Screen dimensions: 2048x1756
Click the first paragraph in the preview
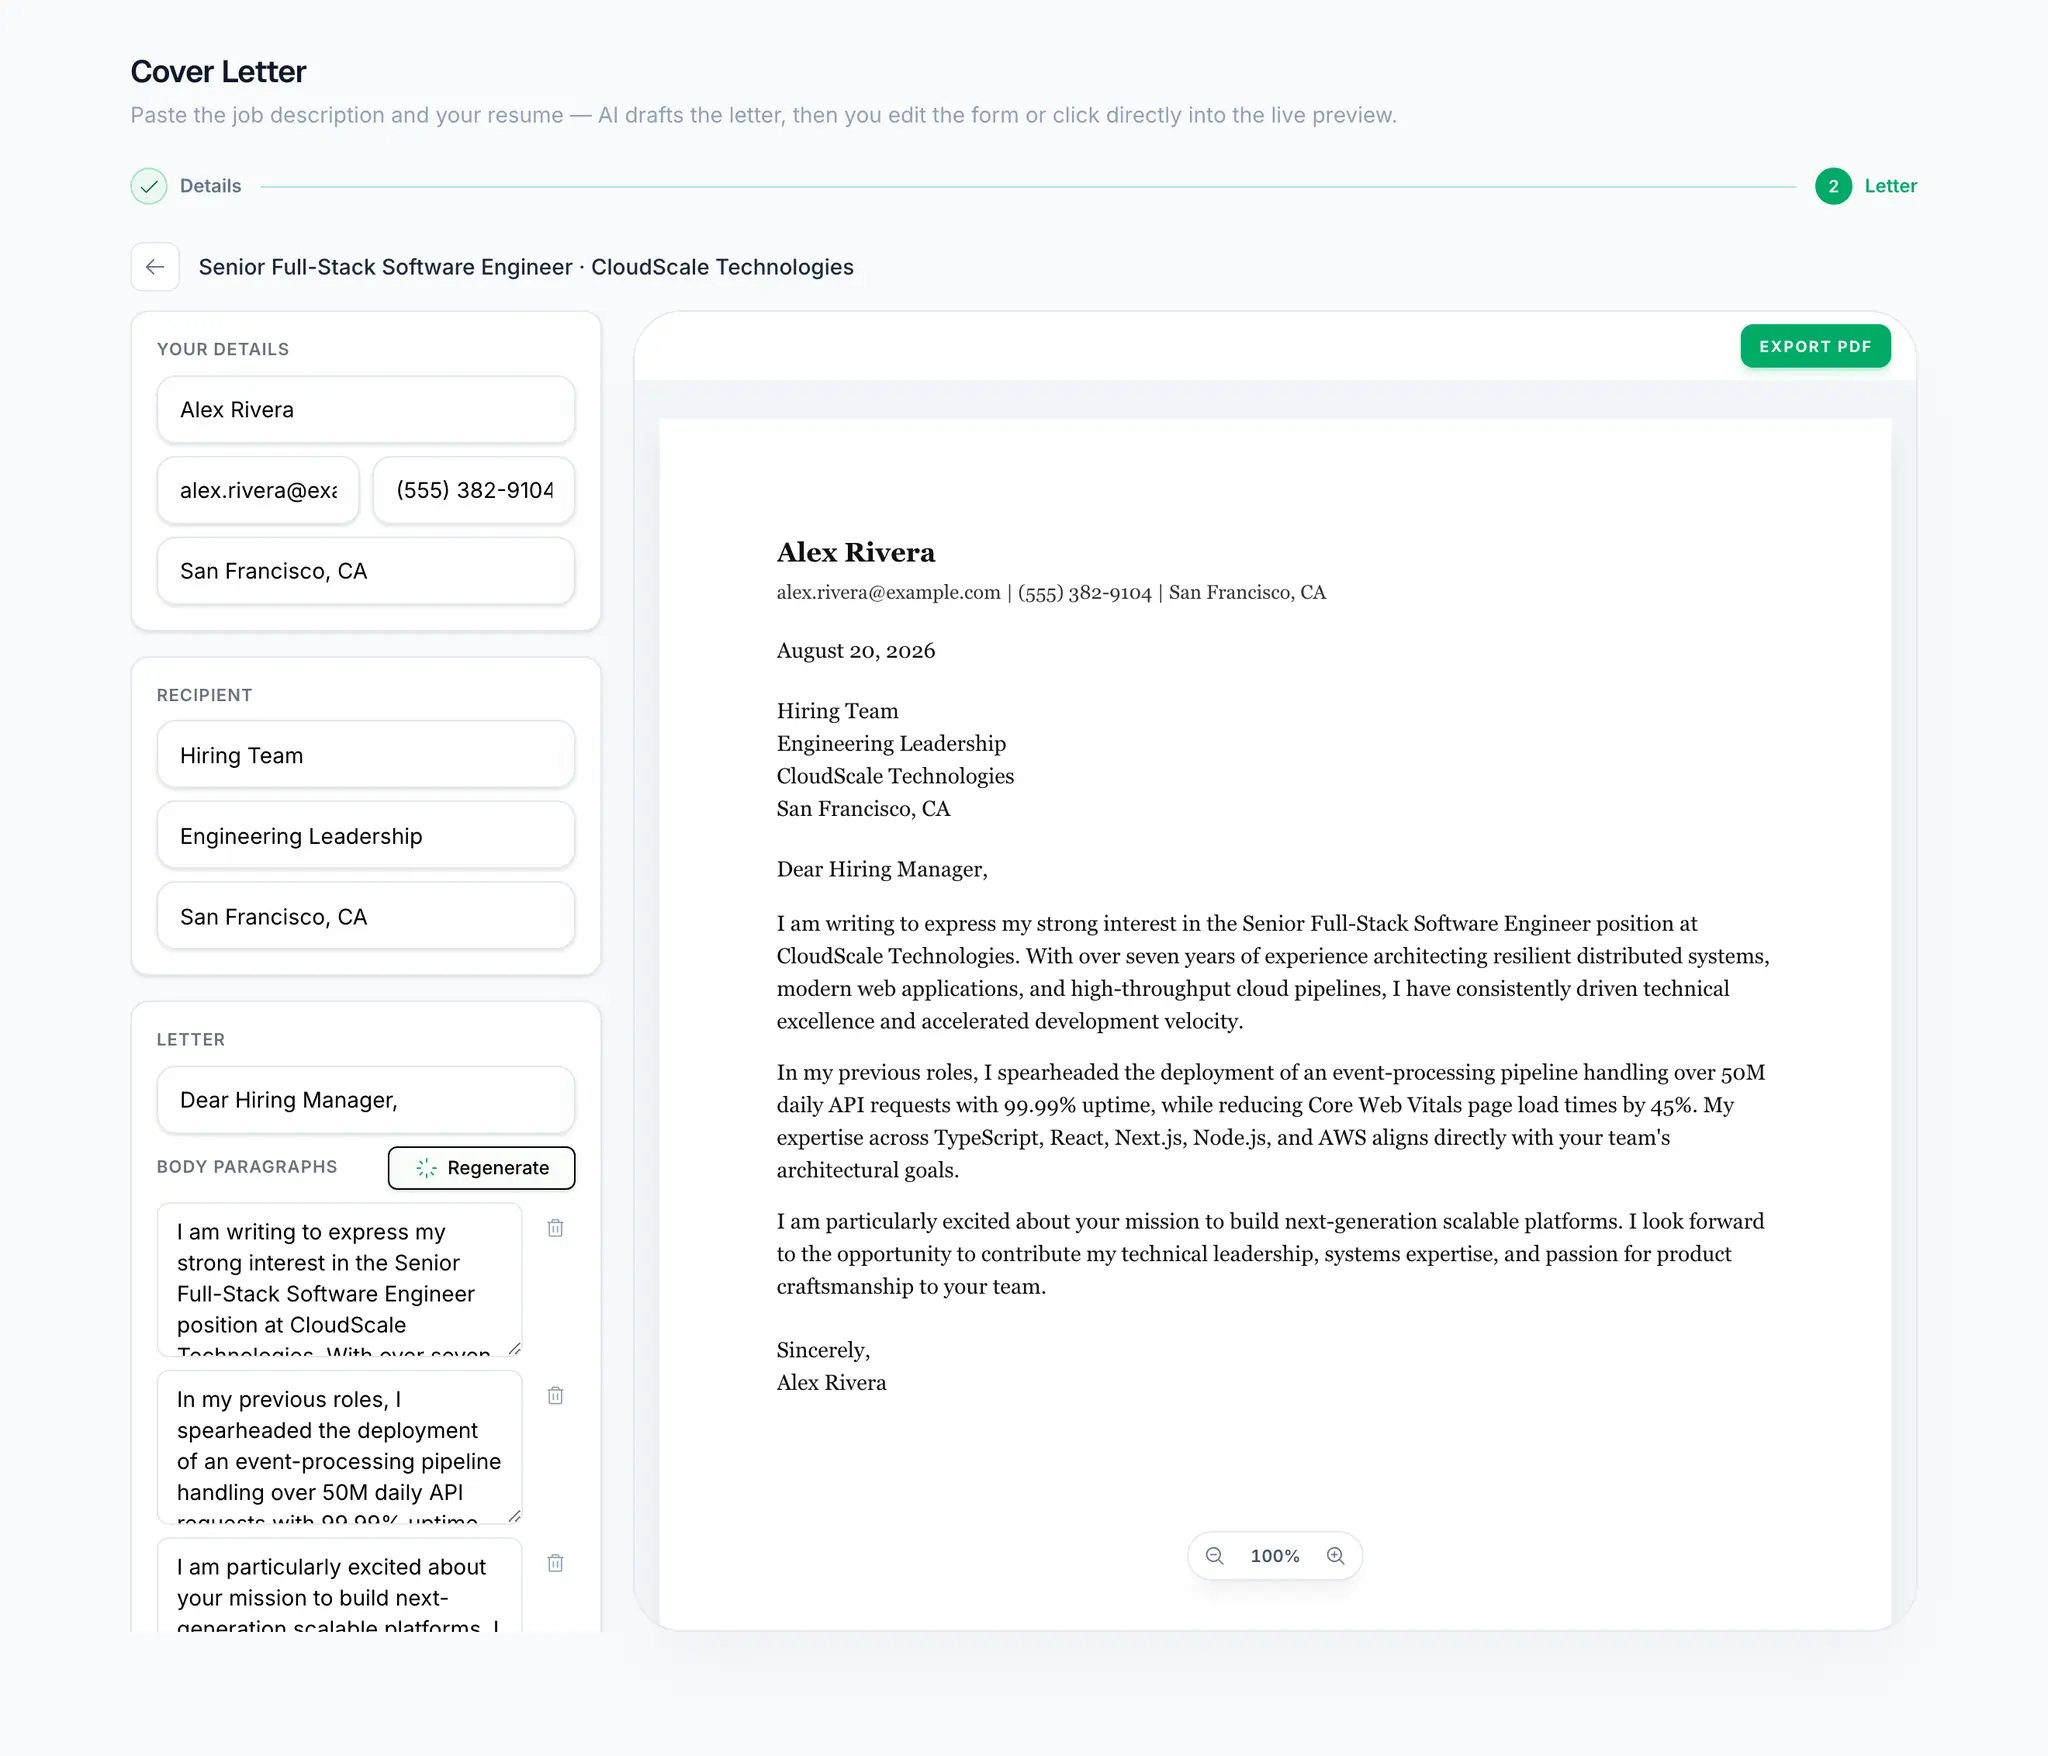click(x=1273, y=972)
